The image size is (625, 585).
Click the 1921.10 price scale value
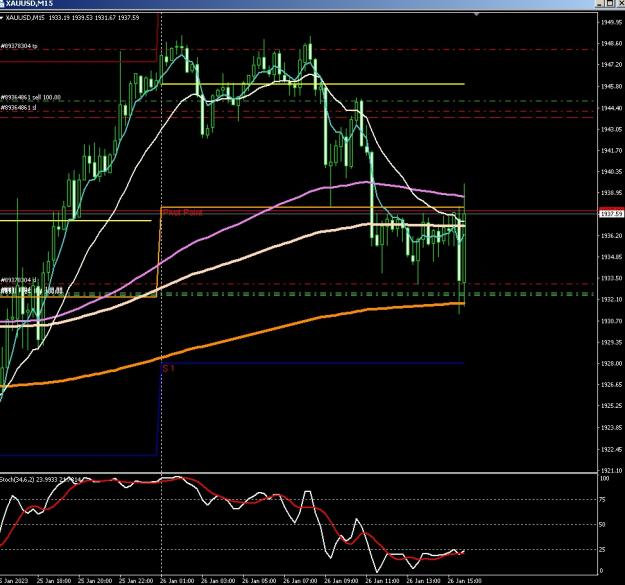click(611, 471)
